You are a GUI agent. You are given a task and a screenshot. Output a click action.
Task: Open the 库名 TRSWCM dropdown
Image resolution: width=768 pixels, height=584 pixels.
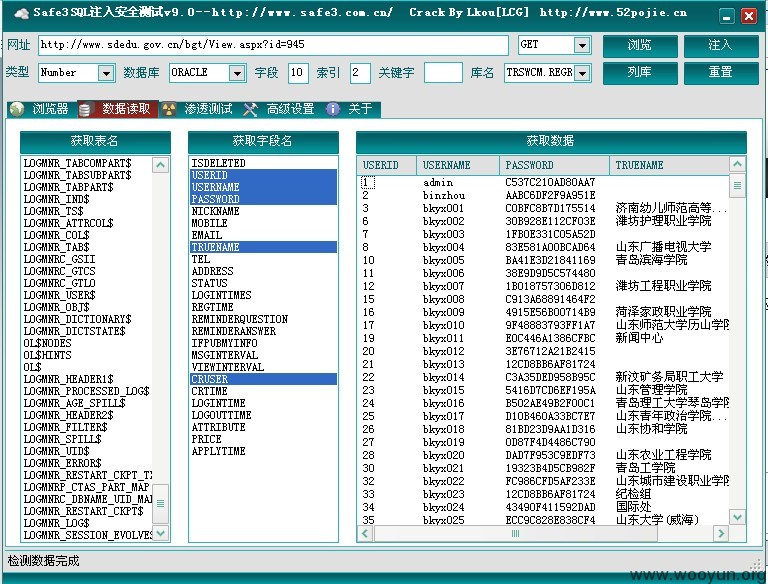point(582,73)
